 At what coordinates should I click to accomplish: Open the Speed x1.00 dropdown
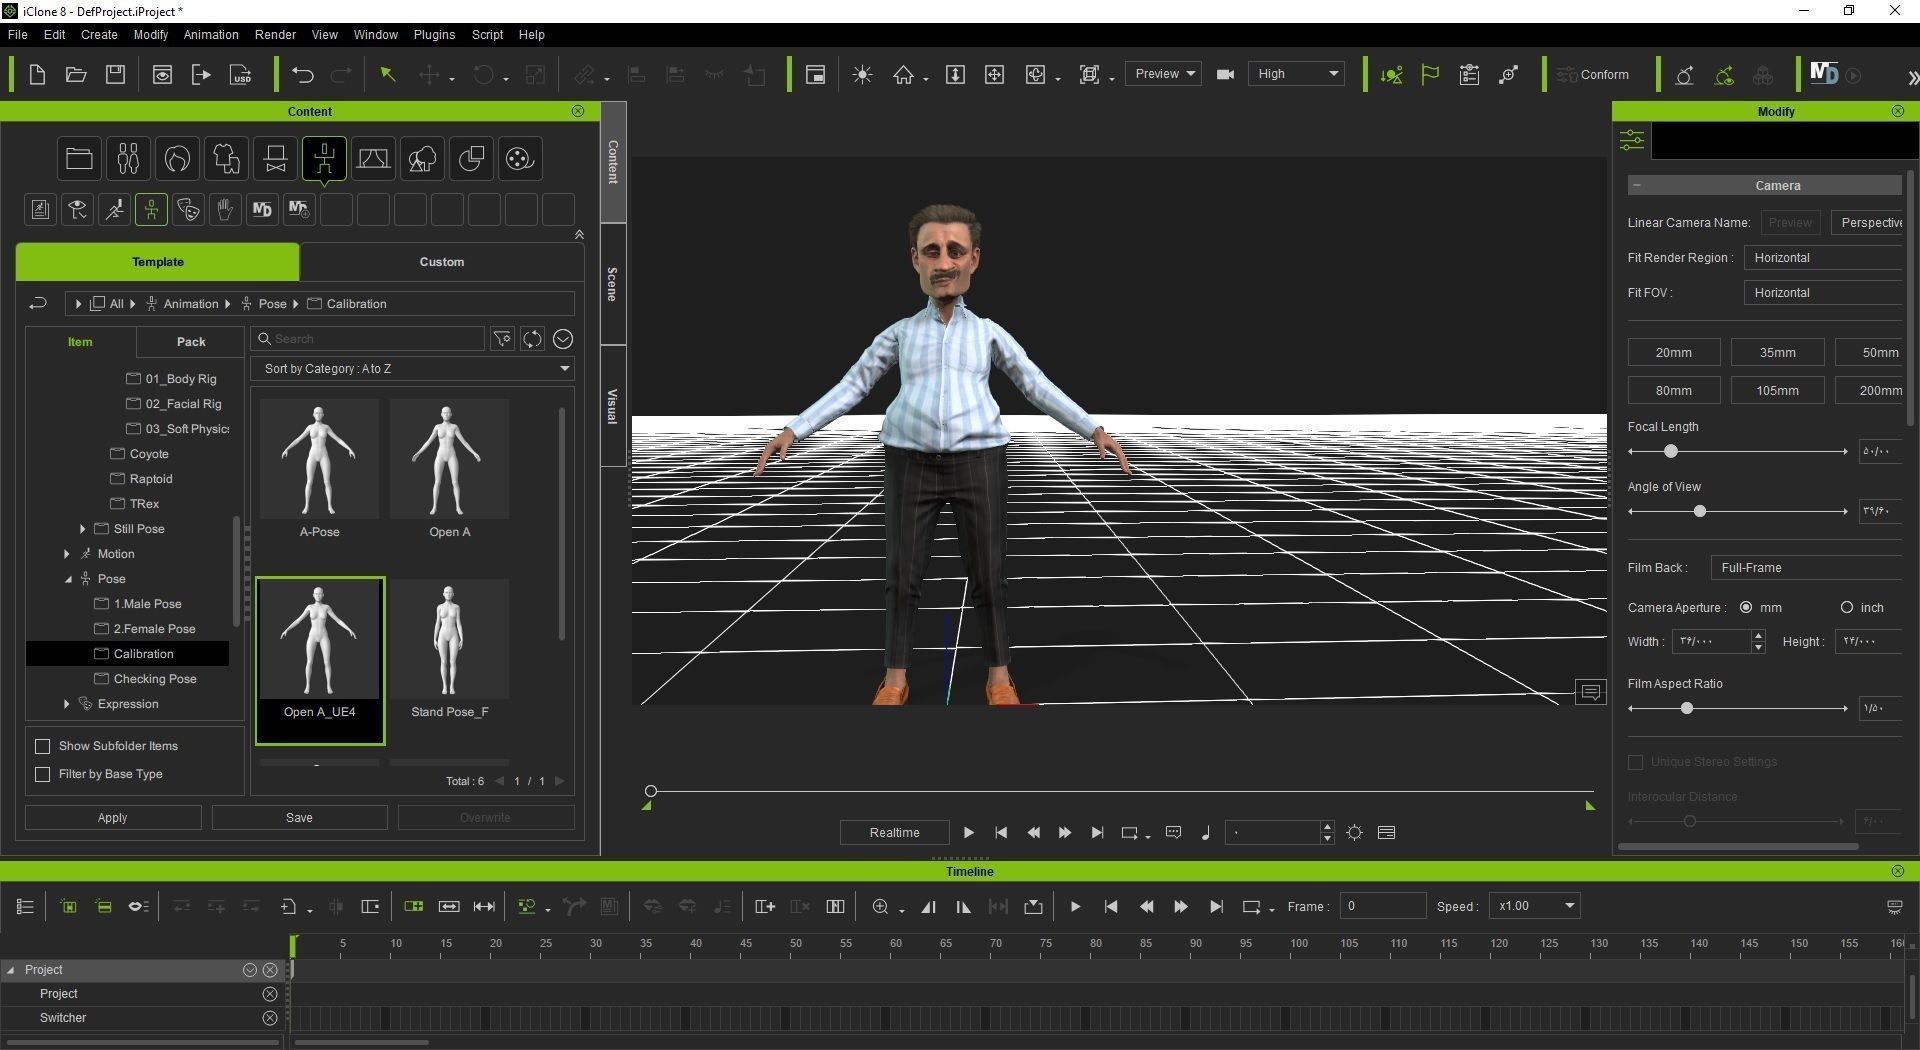tap(1534, 906)
